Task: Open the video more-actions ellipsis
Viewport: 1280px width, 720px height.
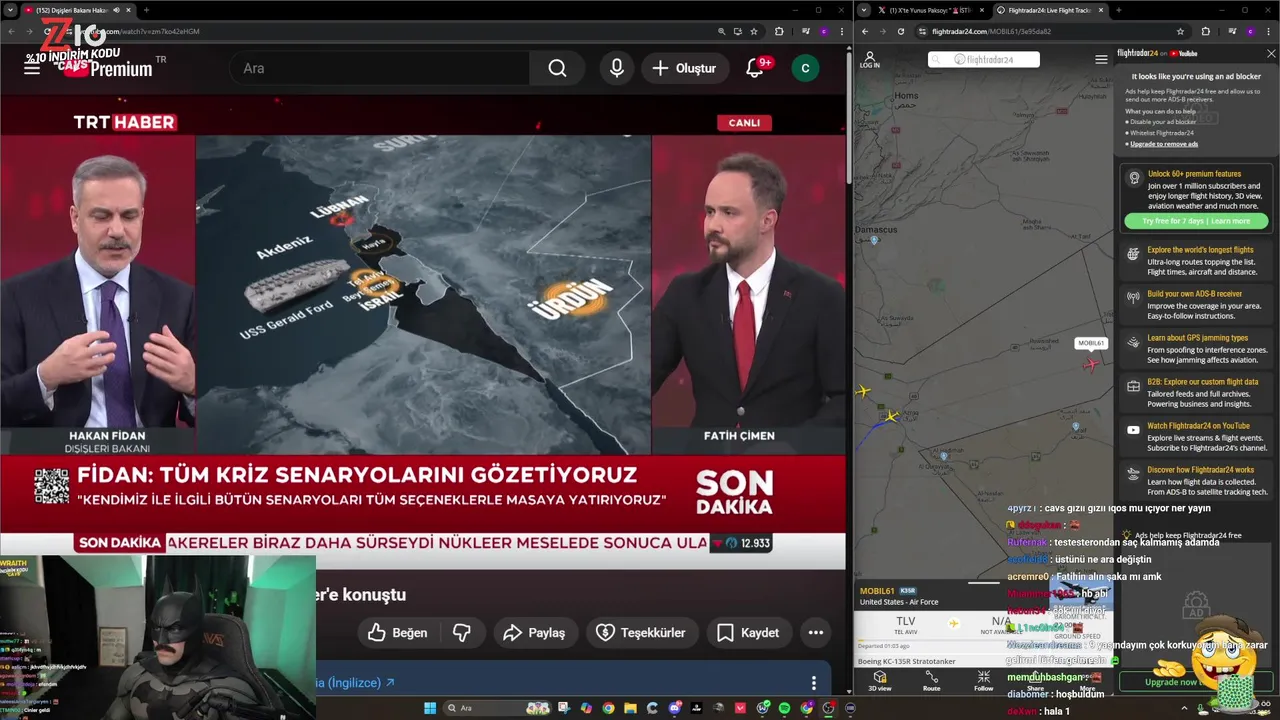Action: tap(816, 632)
